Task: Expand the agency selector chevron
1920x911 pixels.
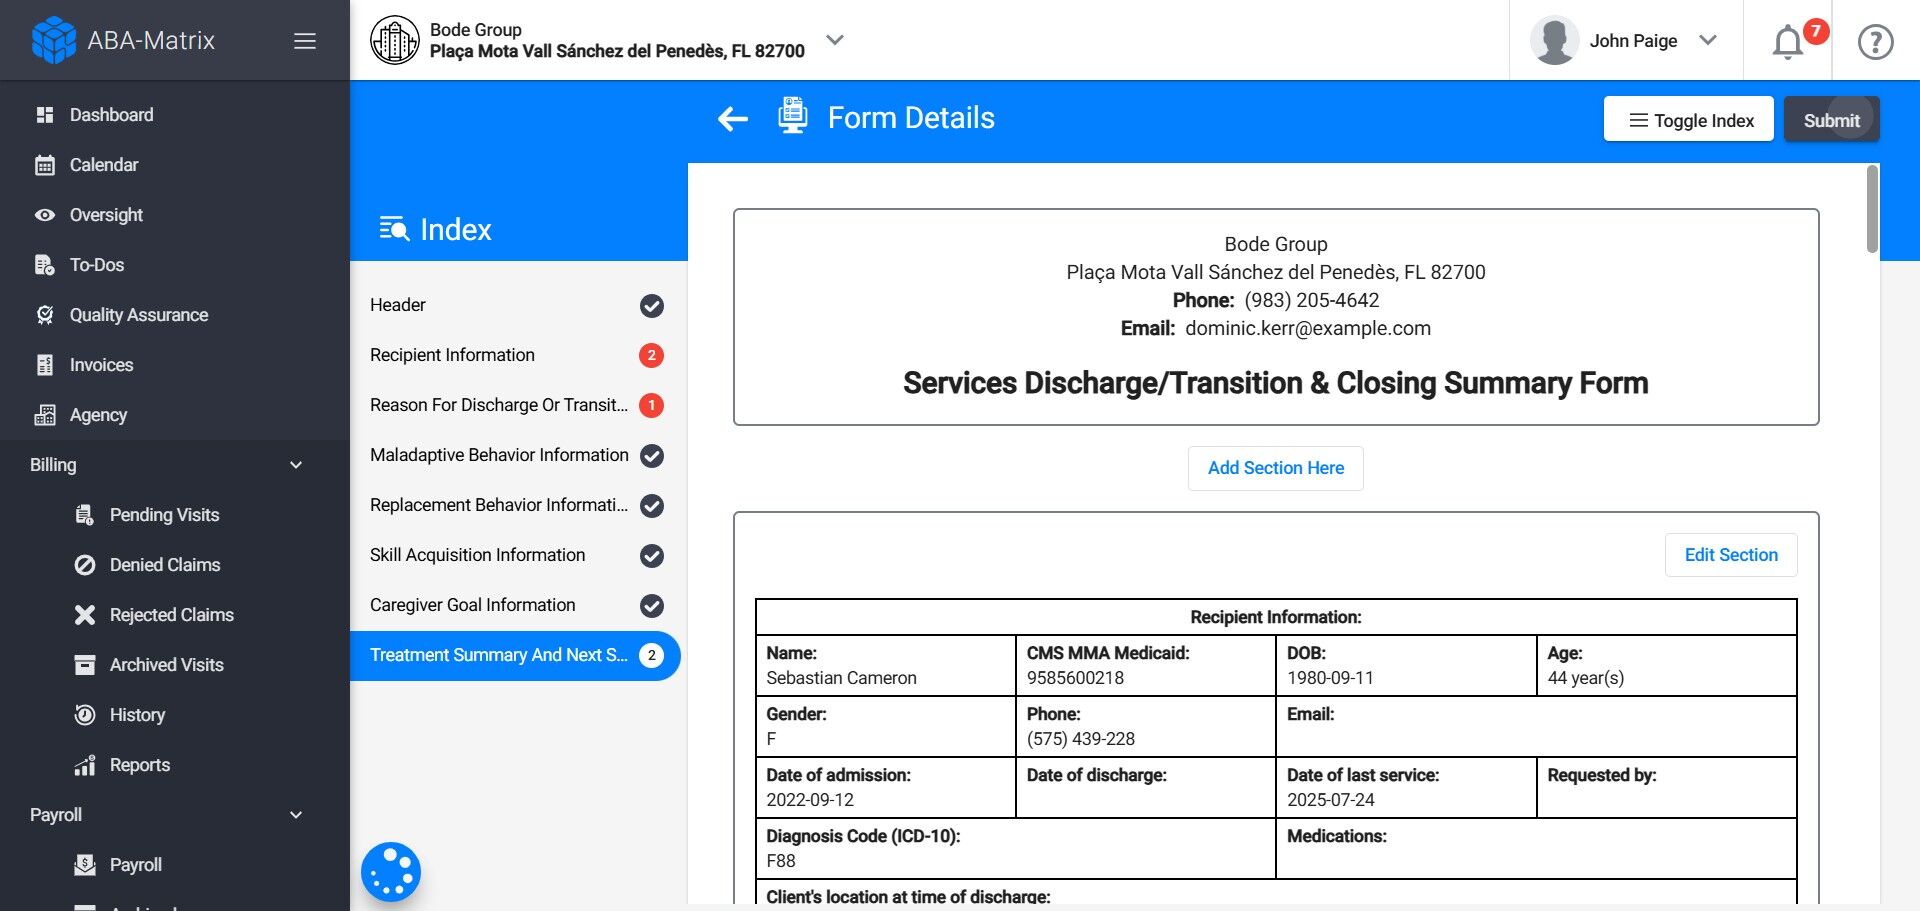Action: tap(835, 40)
